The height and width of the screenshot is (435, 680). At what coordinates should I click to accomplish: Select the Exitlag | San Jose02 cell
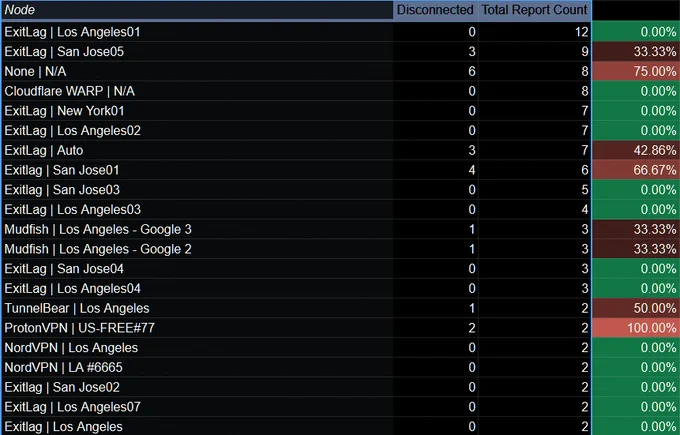197,387
